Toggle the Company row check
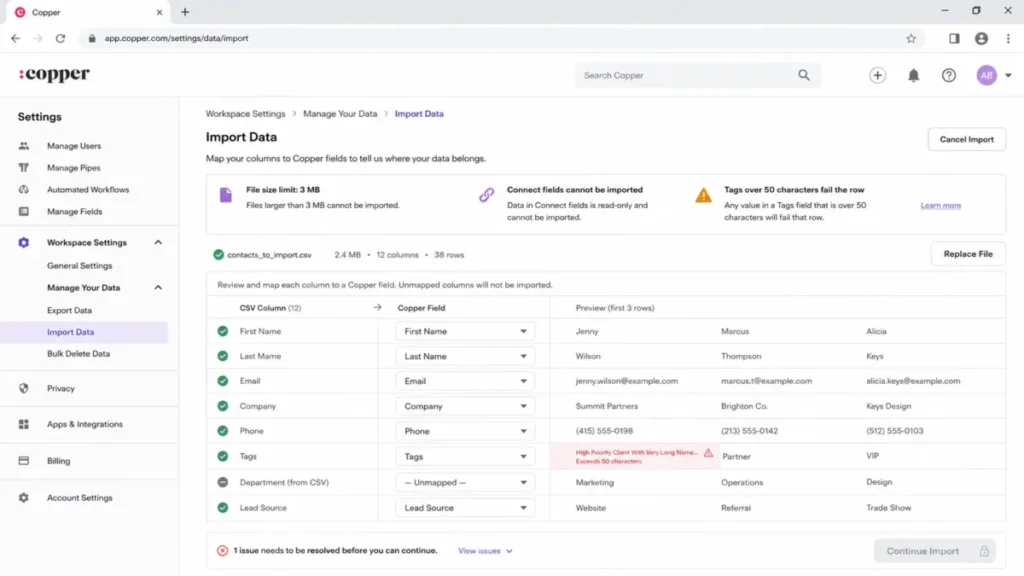 pos(223,406)
